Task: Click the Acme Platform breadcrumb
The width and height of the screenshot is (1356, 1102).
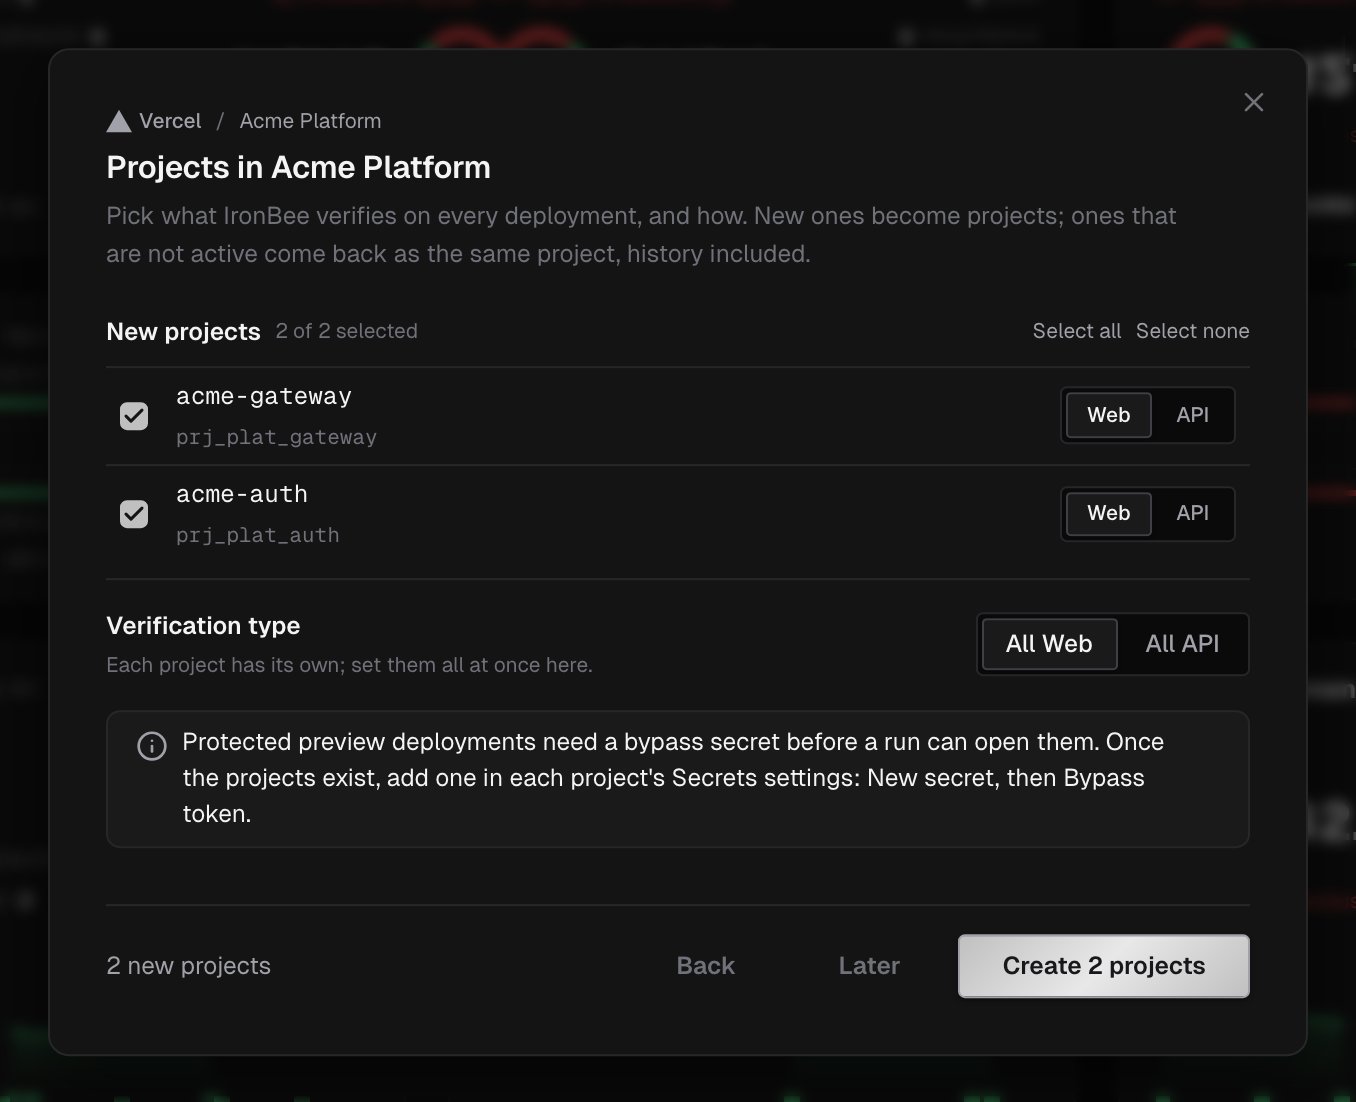Action: point(310,121)
